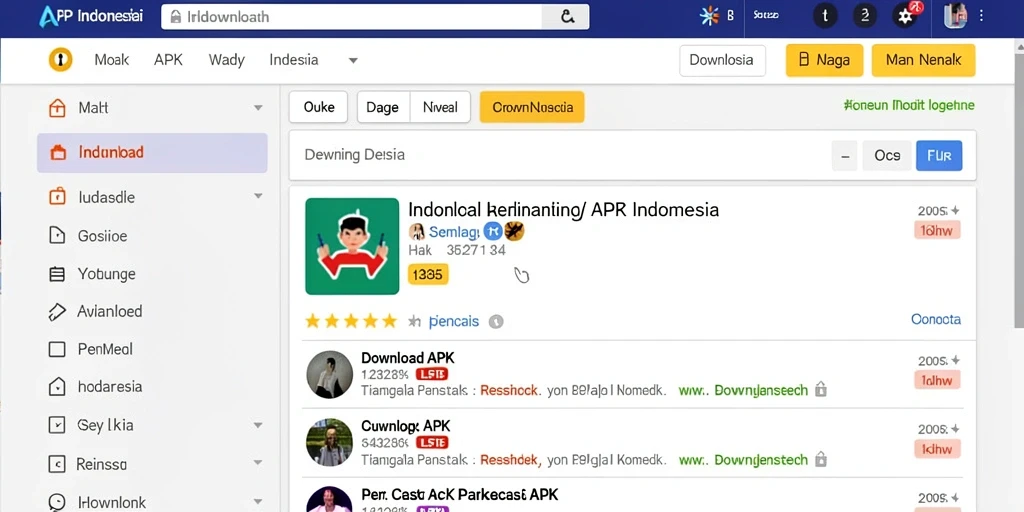Click the colorful star icon in top bar
The height and width of the screenshot is (512, 1024).
[709, 16]
